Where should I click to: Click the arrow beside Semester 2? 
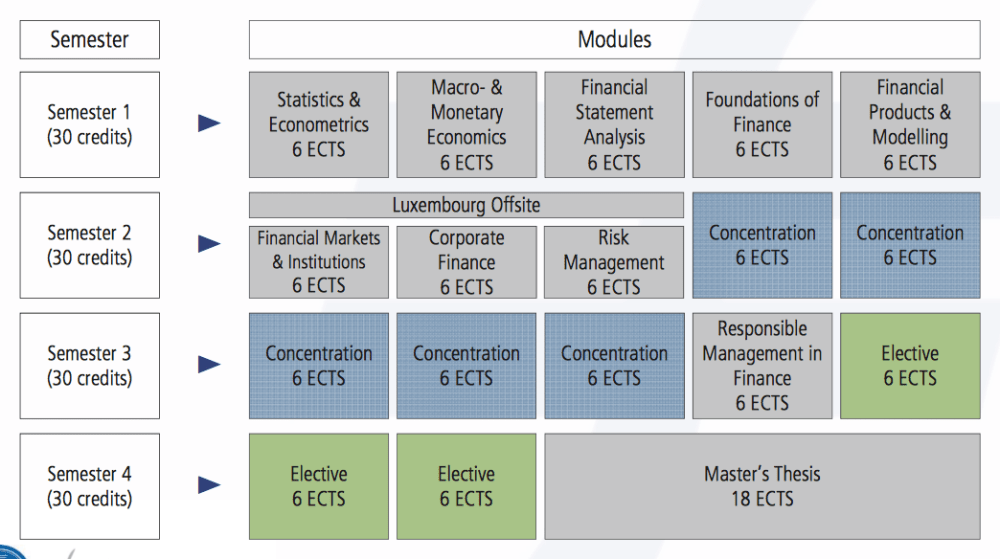coord(209,244)
